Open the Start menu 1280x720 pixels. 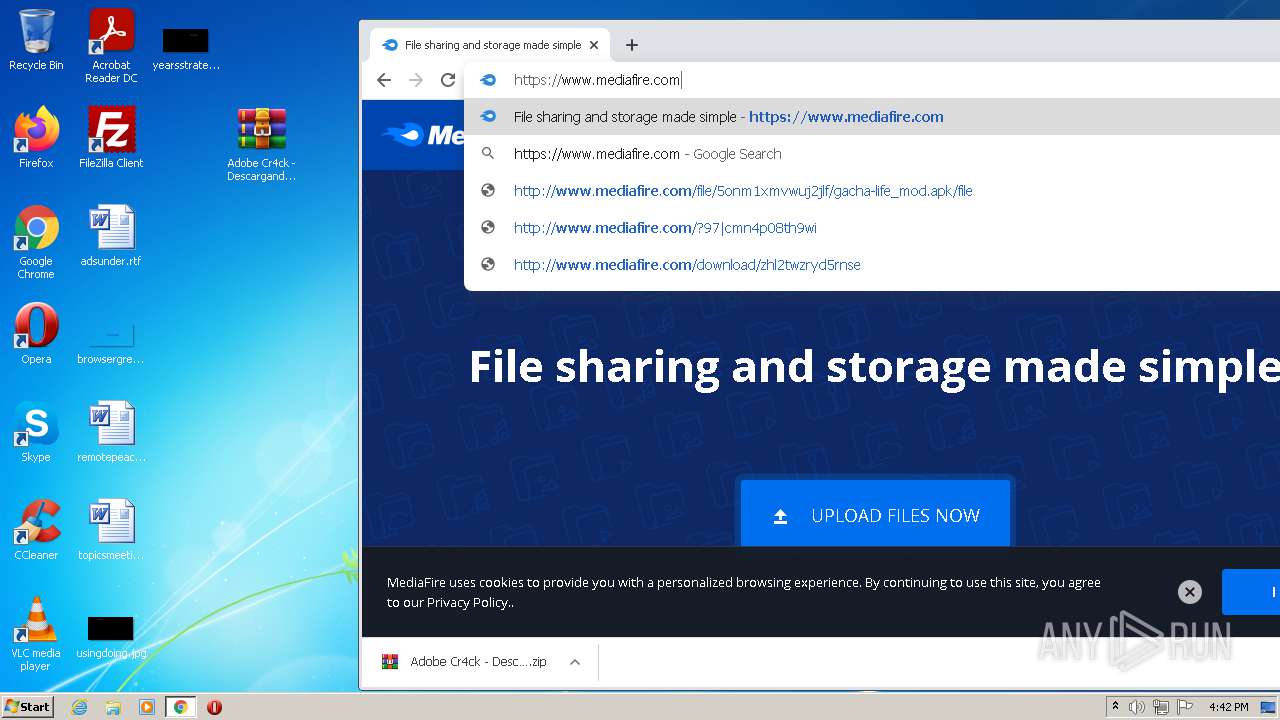(x=28, y=707)
